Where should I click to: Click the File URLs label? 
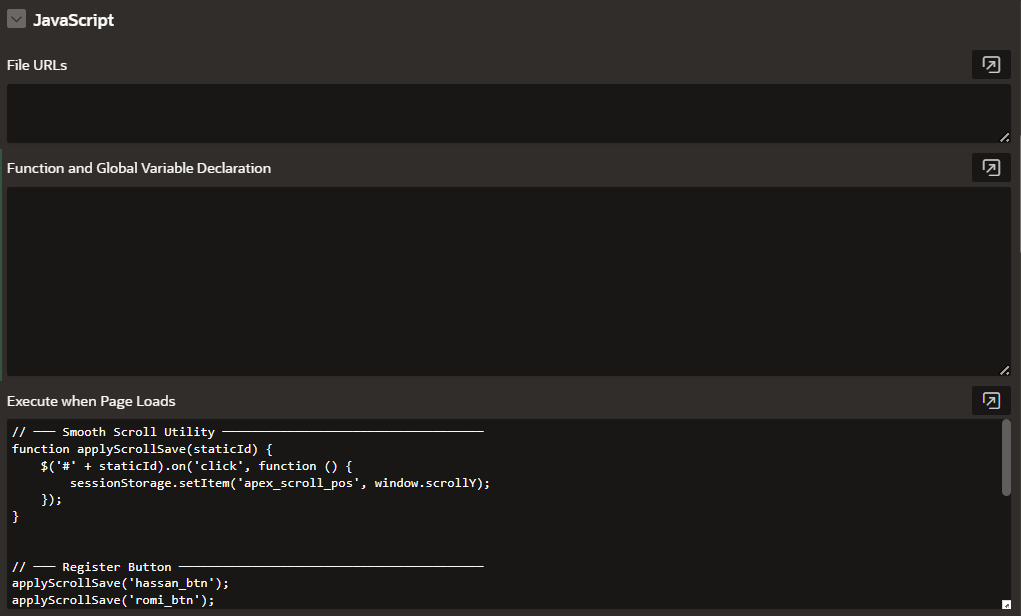pos(37,65)
